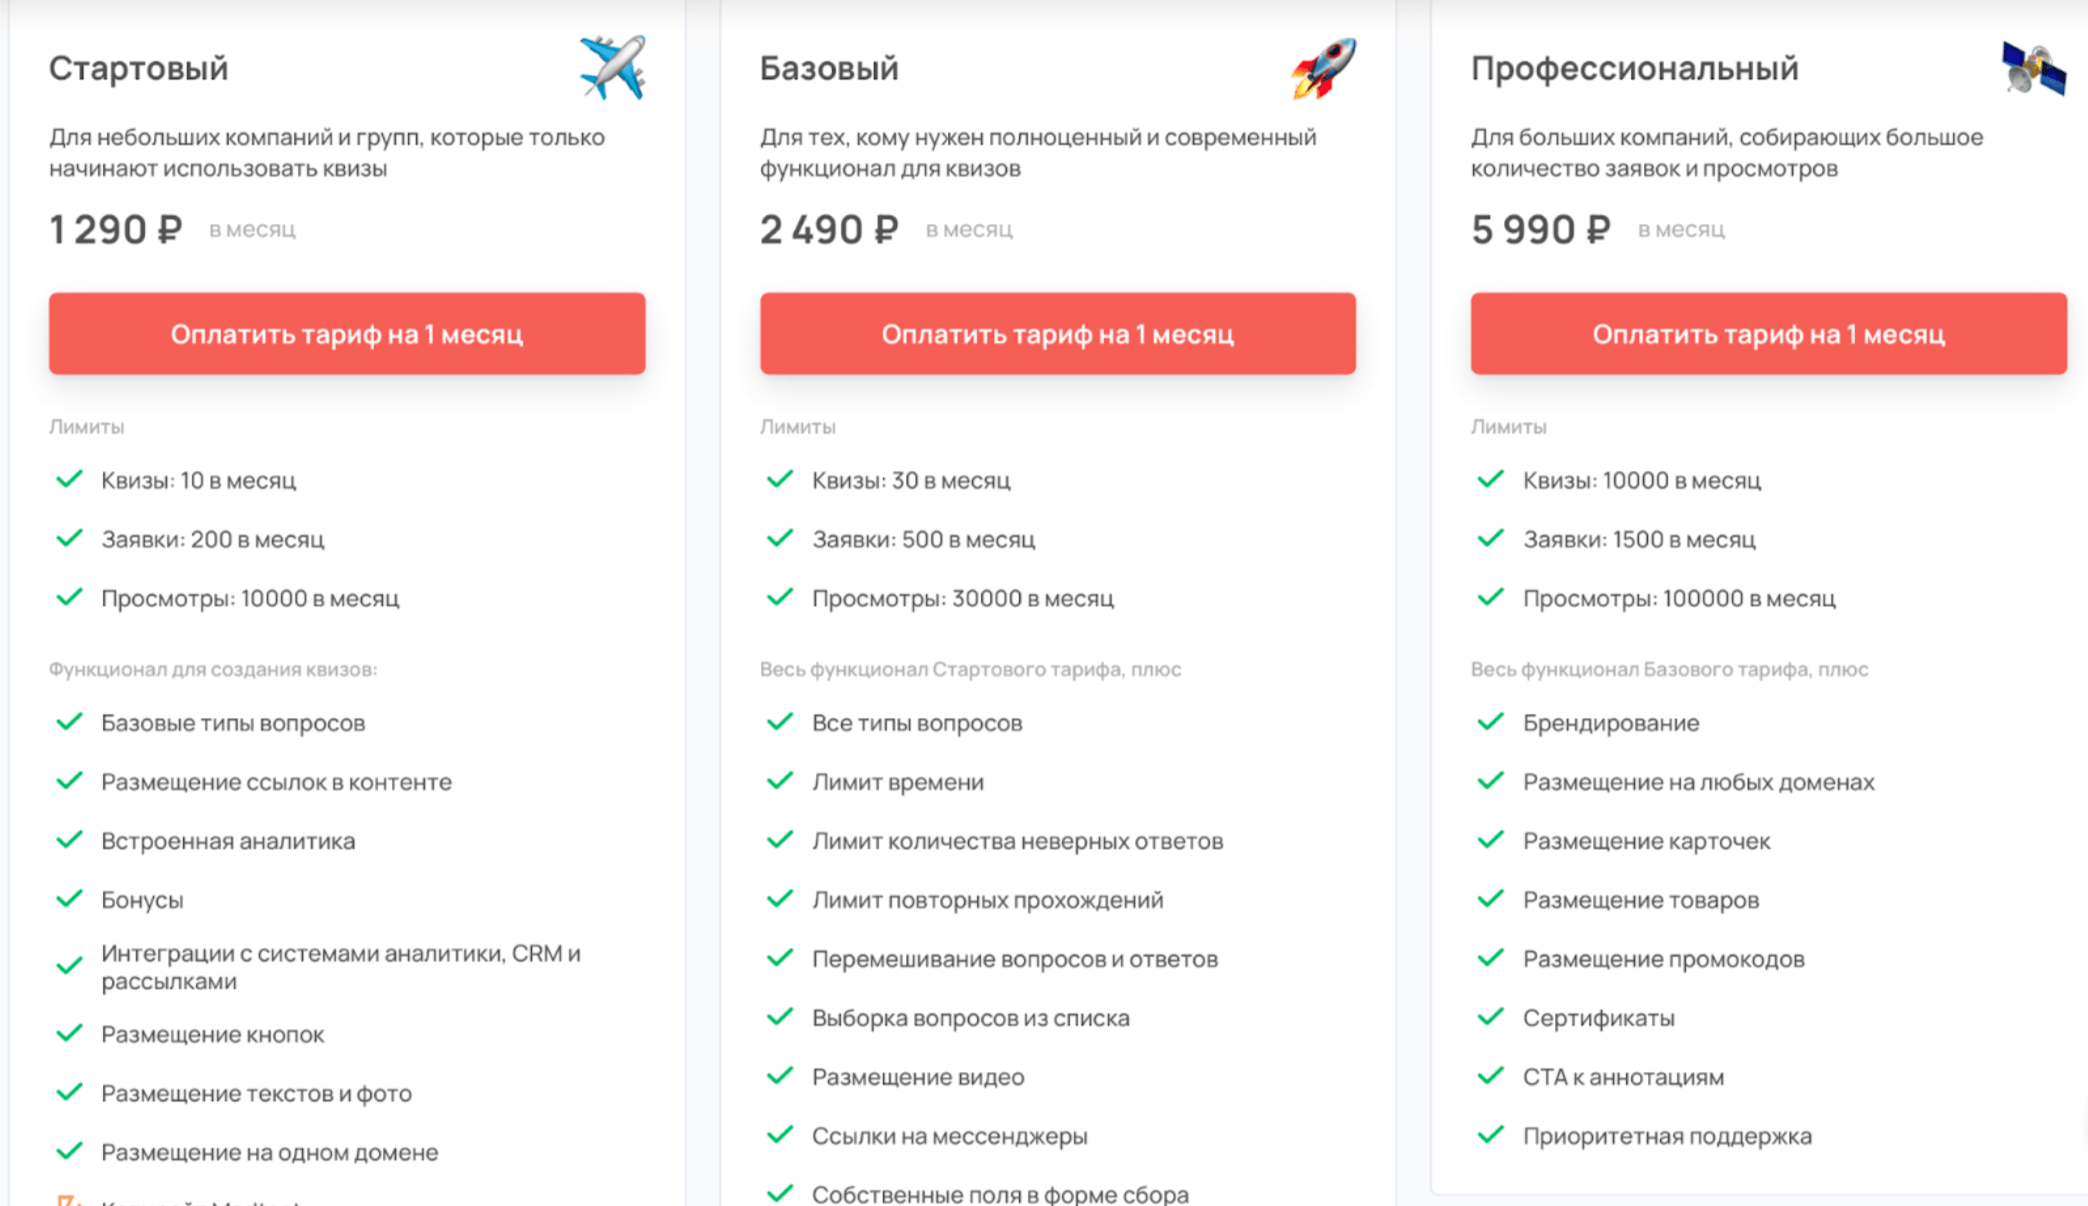This screenshot has width=2088, height=1206.
Task: Pay for Профессиональный plan for 1 month
Action: tap(1768, 334)
